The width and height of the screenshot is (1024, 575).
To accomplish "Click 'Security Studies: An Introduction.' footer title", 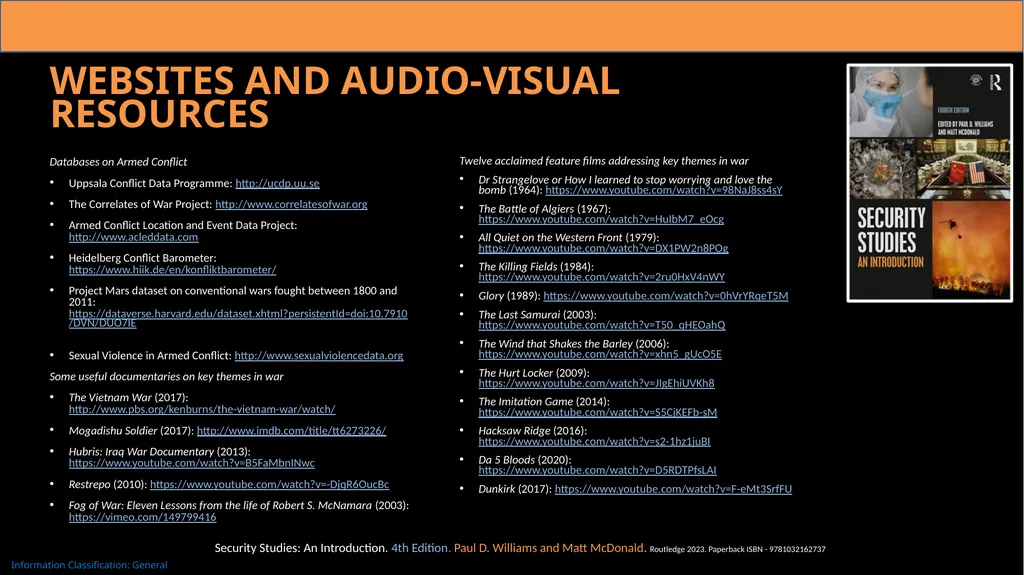I will click(301, 548).
